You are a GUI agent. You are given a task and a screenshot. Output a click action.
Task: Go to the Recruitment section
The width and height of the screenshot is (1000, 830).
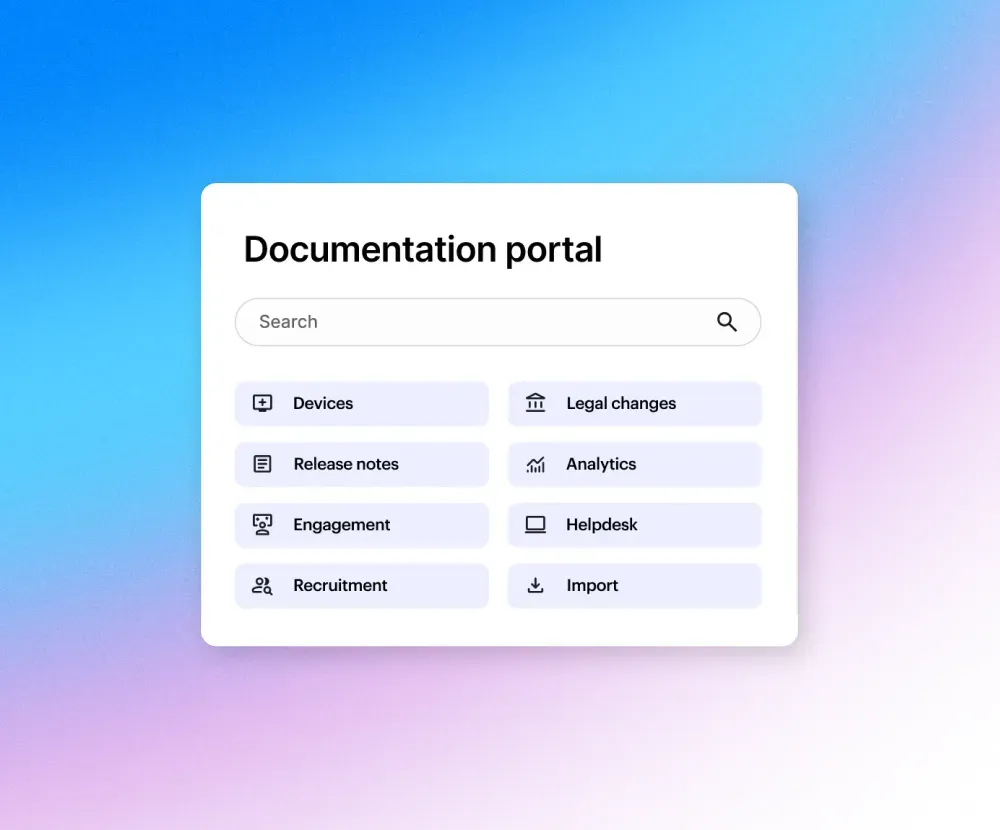click(x=362, y=586)
